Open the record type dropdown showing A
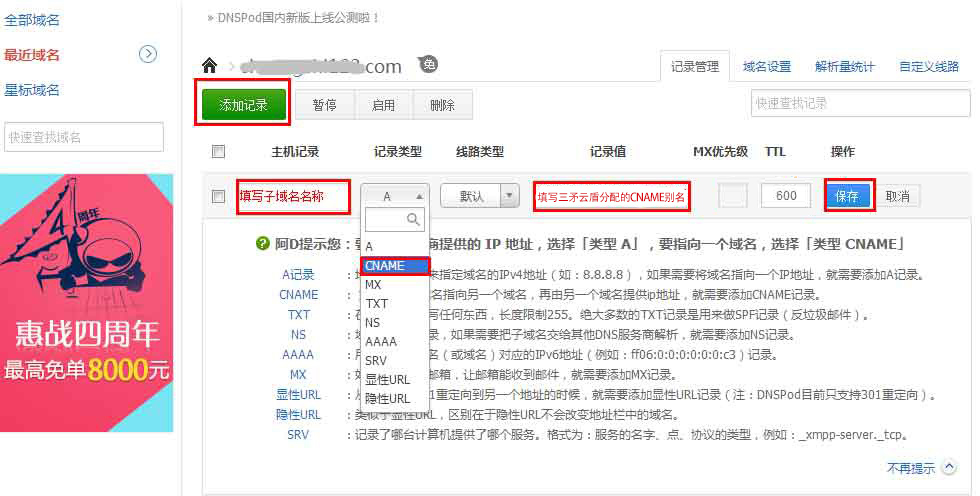 395,196
